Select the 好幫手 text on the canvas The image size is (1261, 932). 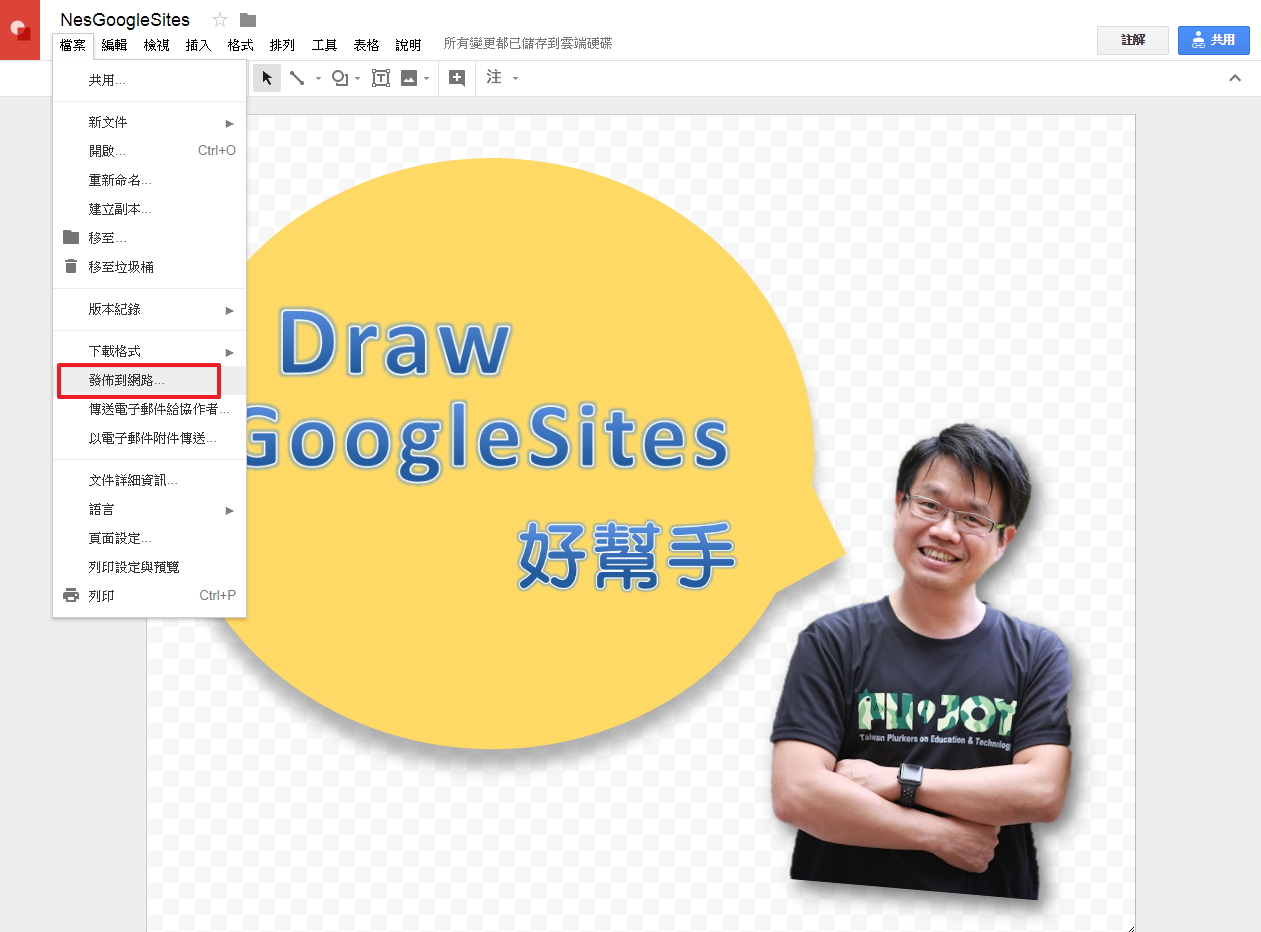[x=627, y=556]
